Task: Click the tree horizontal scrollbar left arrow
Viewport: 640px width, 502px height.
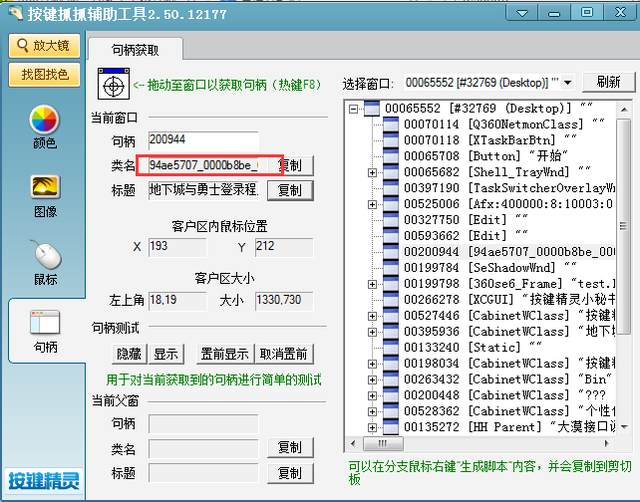Action: [353, 444]
